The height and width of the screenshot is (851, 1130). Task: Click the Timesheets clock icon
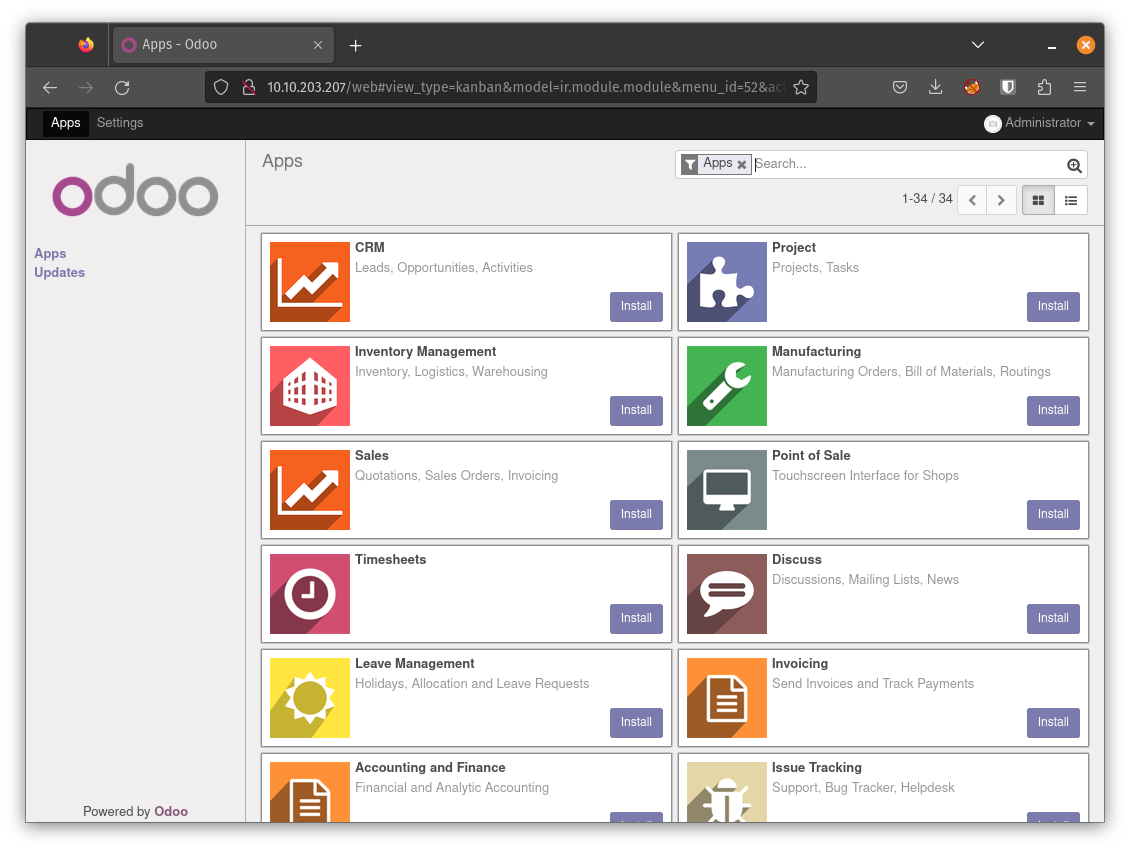(310, 594)
